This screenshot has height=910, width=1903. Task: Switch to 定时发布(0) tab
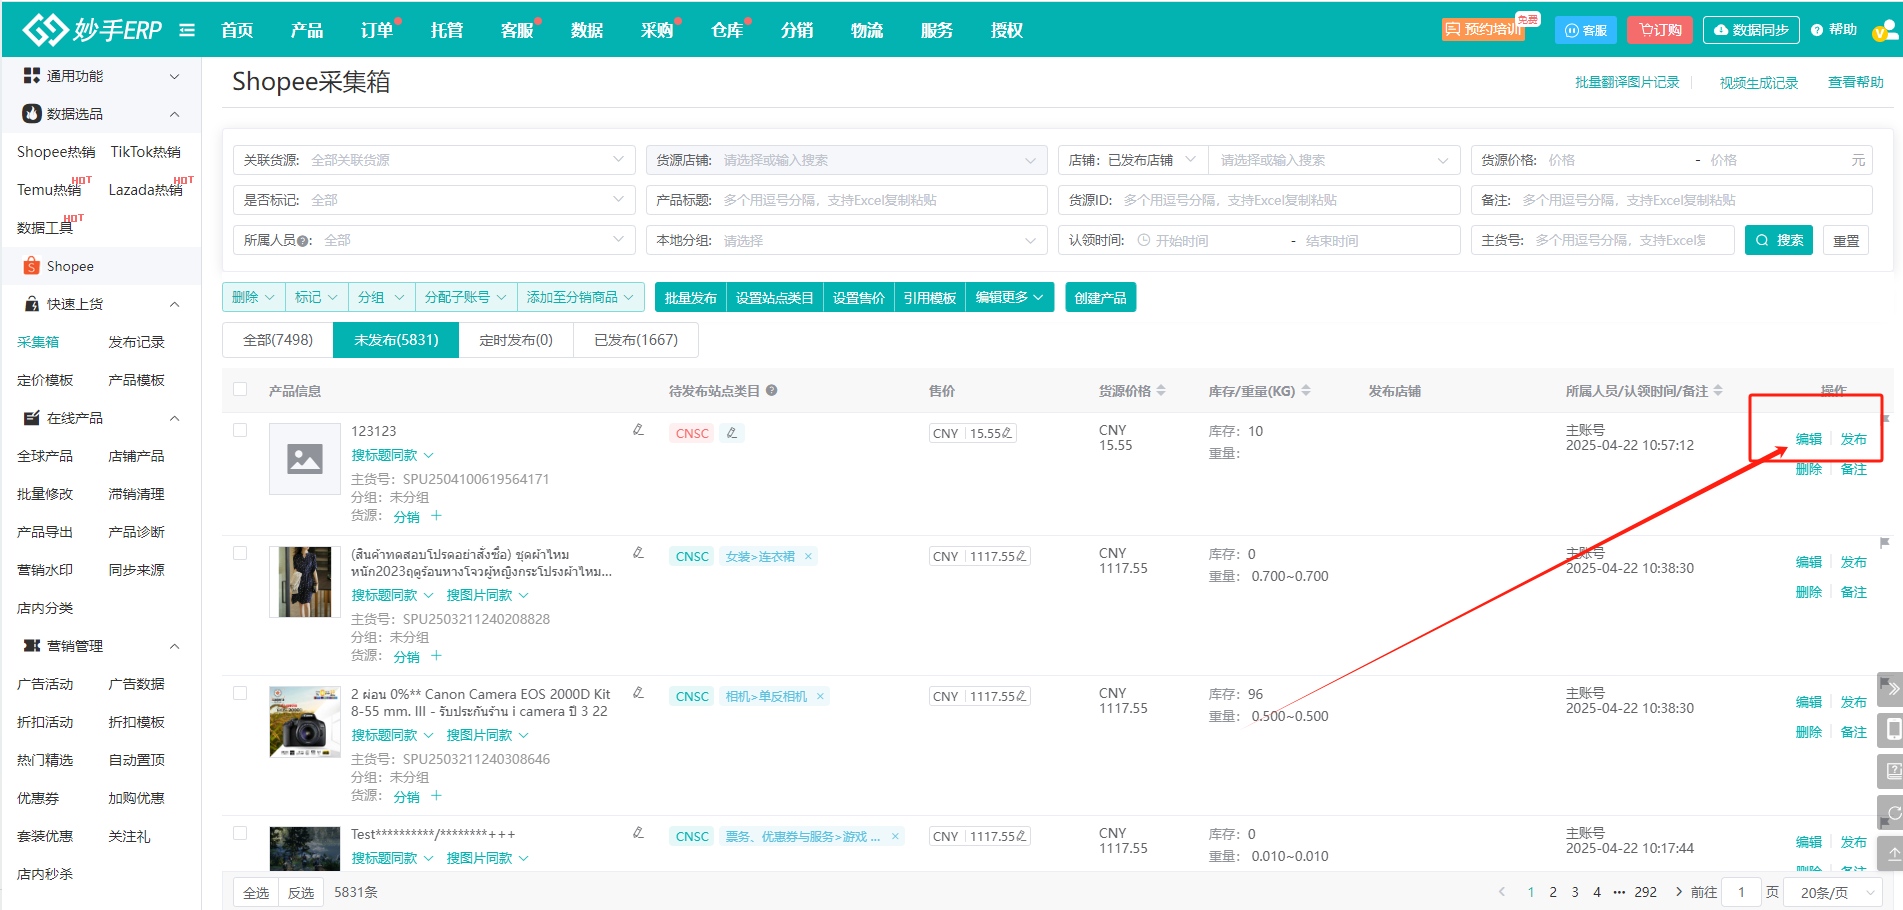(x=516, y=340)
